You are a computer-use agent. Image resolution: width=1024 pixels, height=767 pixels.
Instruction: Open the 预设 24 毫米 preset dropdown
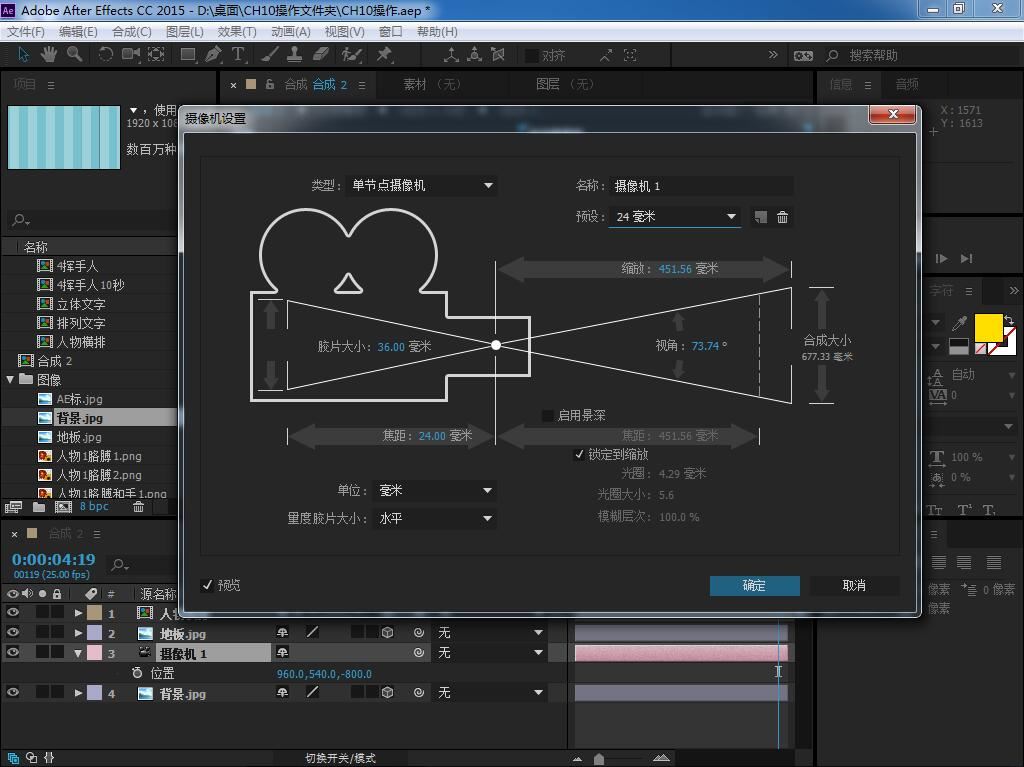[x=675, y=217]
